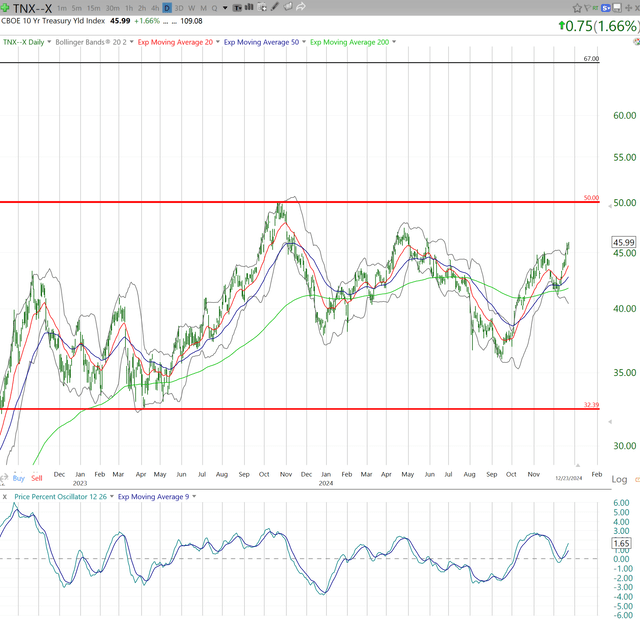Open Bollinger Bands 20 2 dropdown
The image size is (640, 619).
point(131,42)
